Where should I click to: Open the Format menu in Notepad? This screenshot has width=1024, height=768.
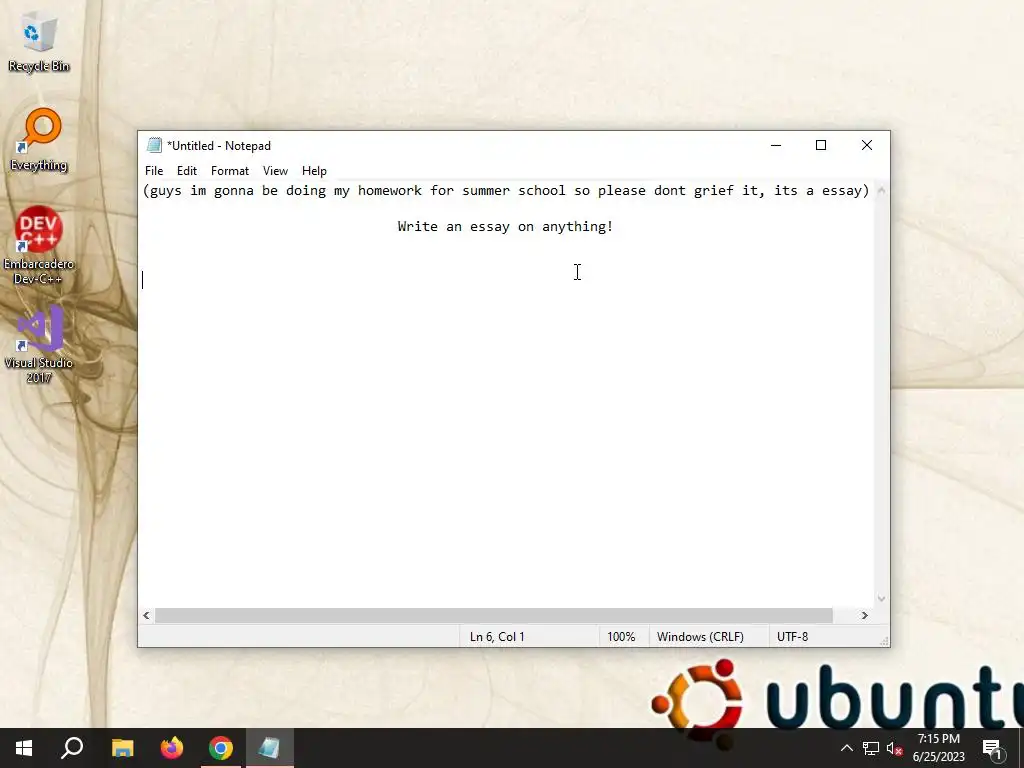[230, 170]
